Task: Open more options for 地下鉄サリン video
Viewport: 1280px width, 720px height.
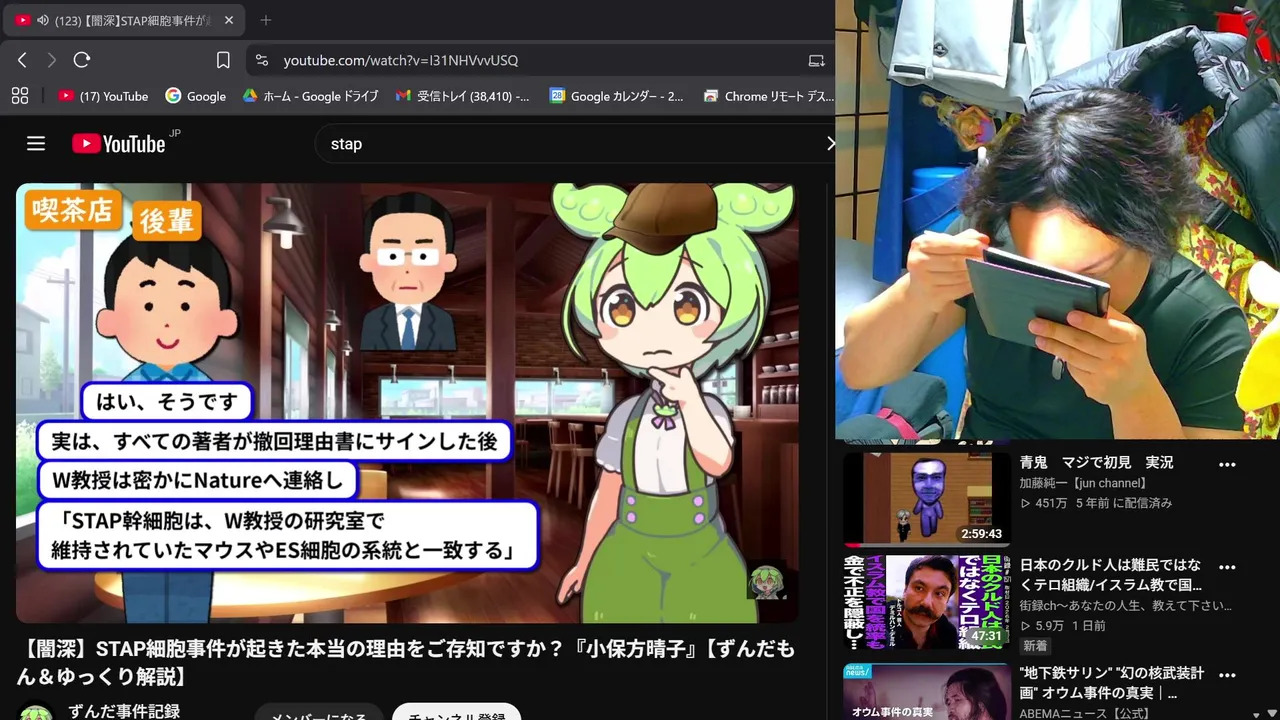Action: 1227,675
